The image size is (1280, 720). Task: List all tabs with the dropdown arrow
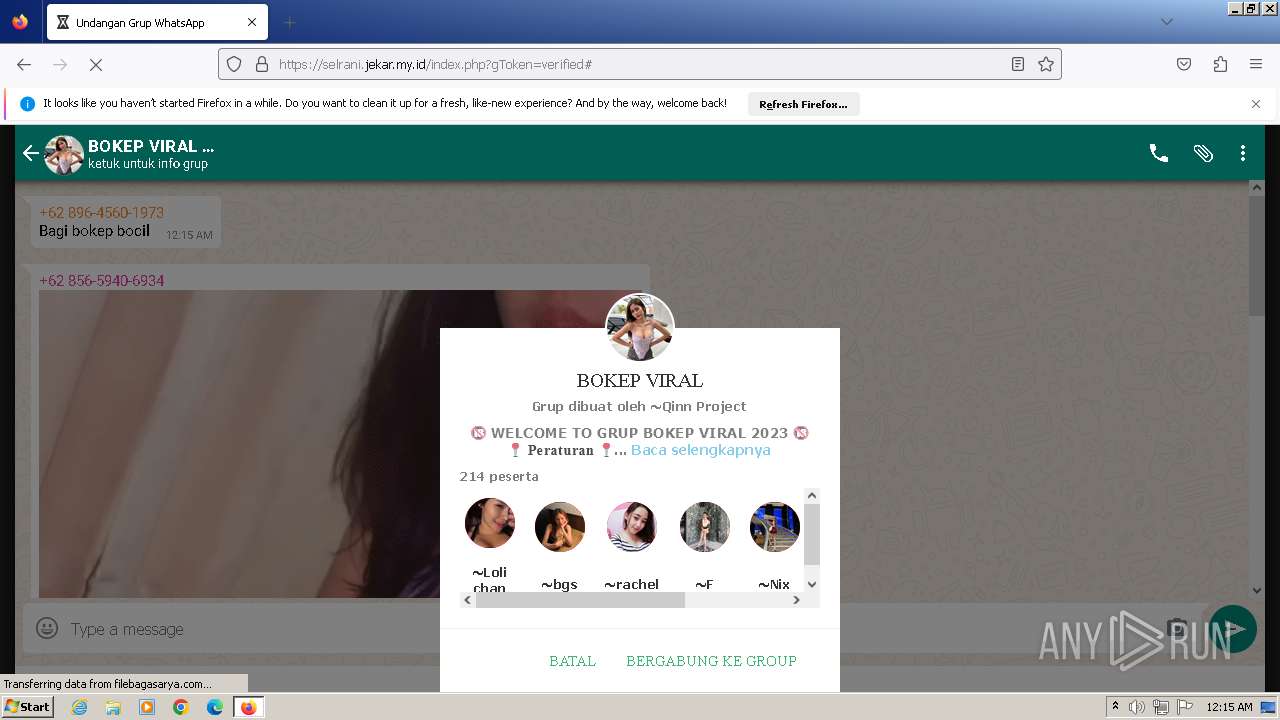(1167, 22)
